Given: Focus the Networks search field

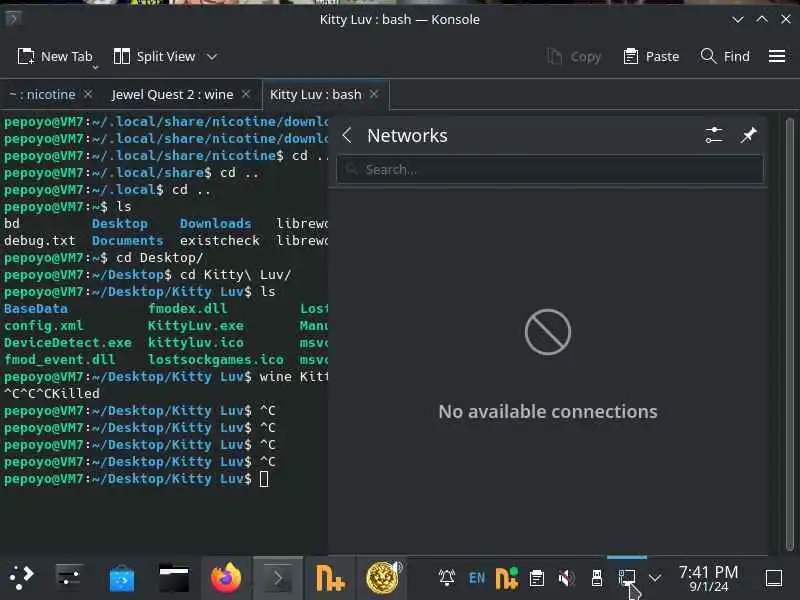Looking at the screenshot, I should 550,169.
